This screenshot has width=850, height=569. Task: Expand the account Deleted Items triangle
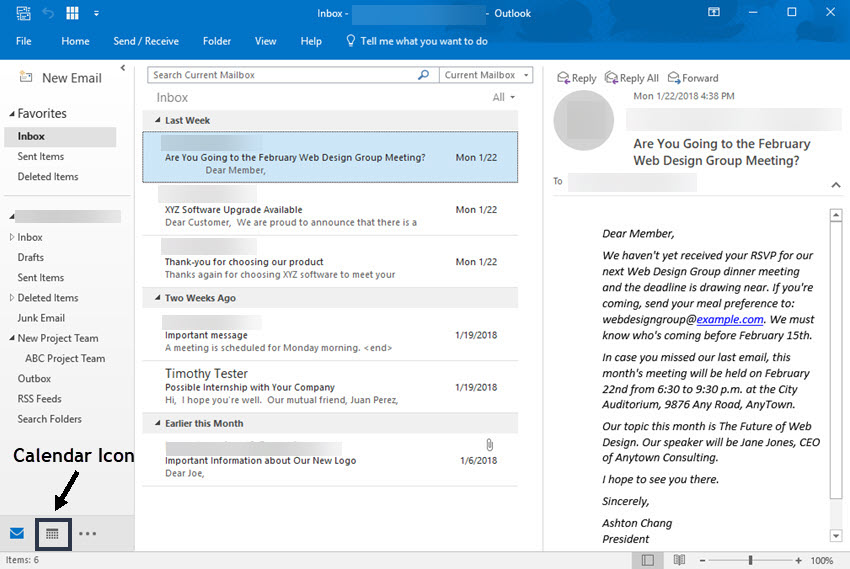[12, 298]
